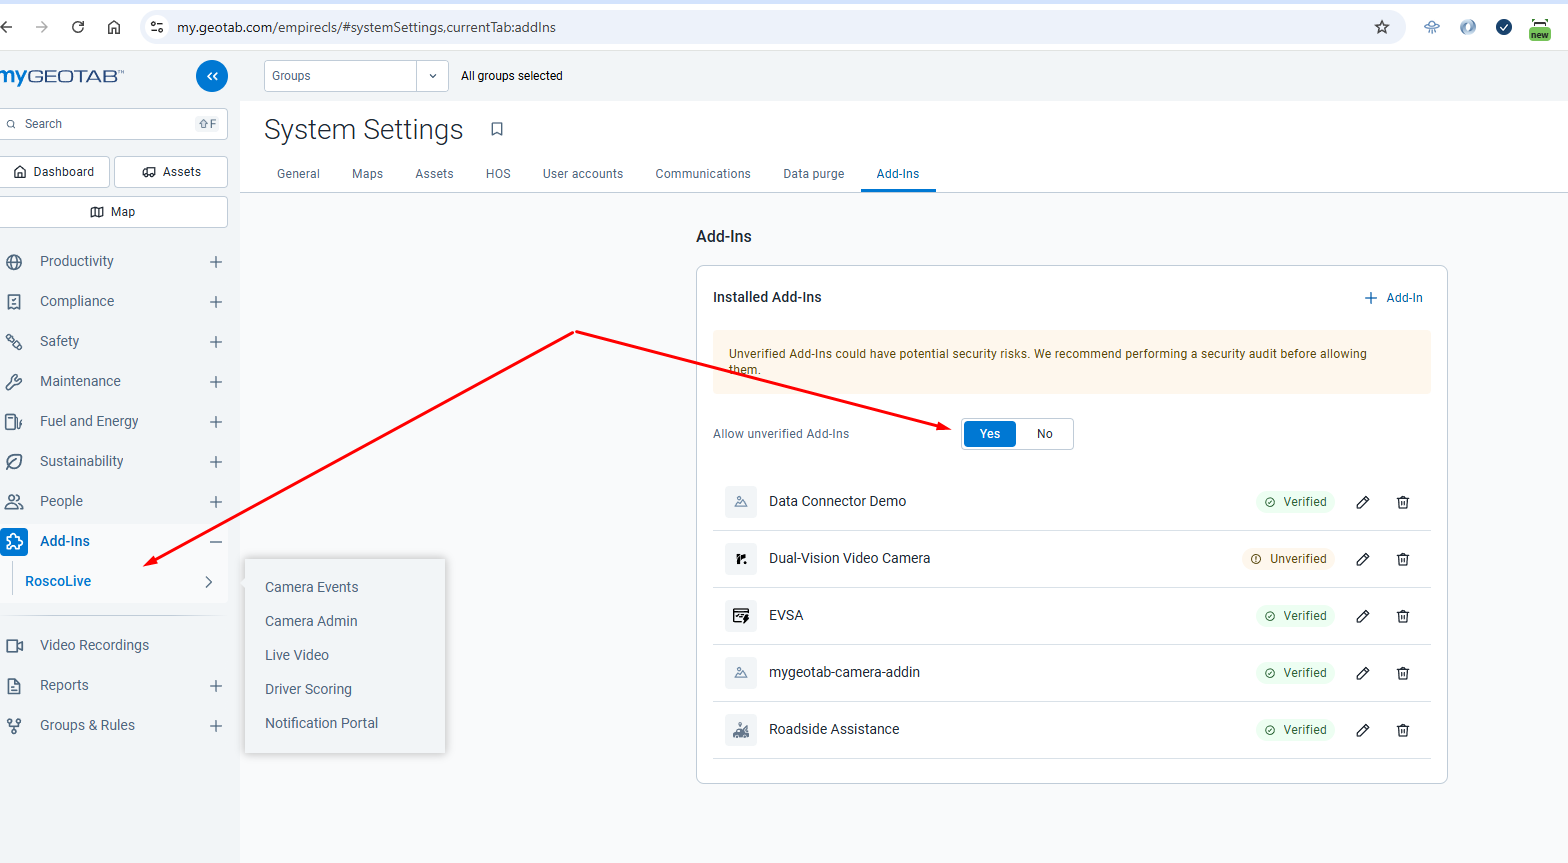
Task: Delete the Dual-Vision Video Camera add-in
Action: pos(1402,559)
